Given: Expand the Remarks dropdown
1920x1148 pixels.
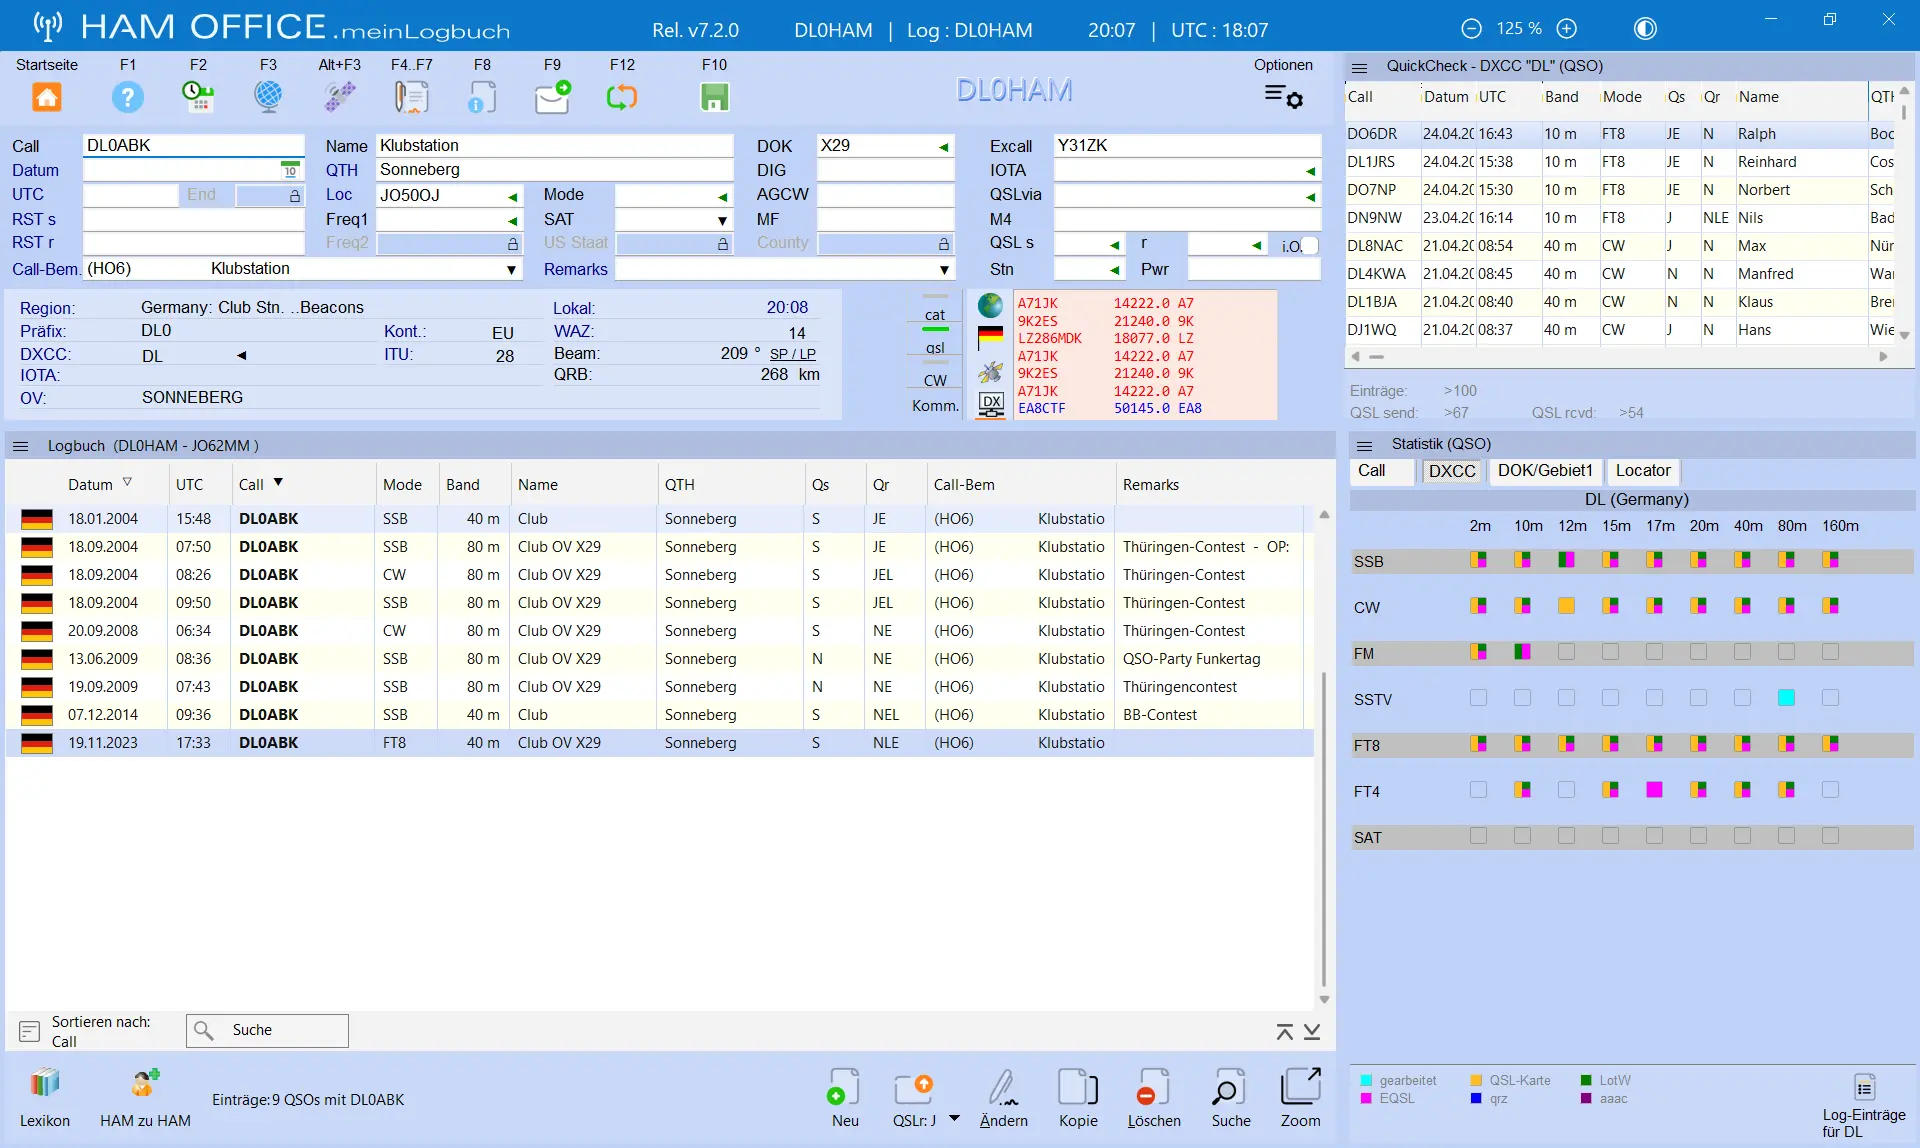Looking at the screenshot, I should pyautogui.click(x=944, y=270).
